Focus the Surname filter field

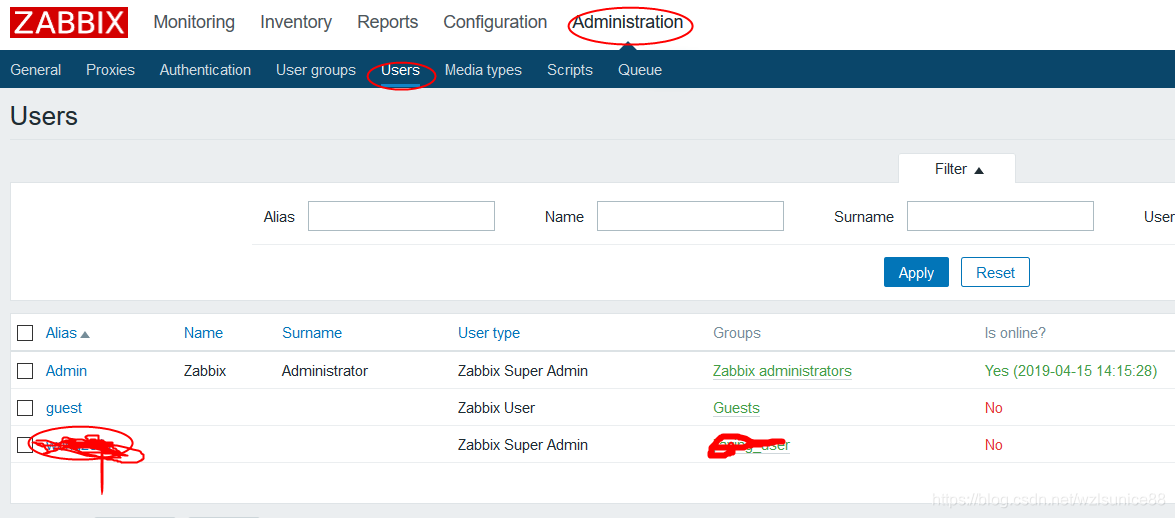point(1000,216)
